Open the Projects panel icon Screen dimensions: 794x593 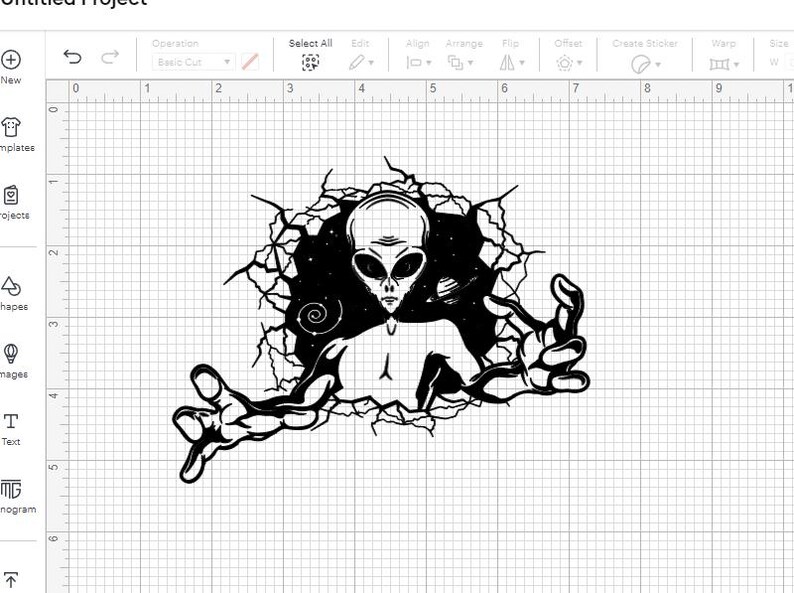coord(11,195)
